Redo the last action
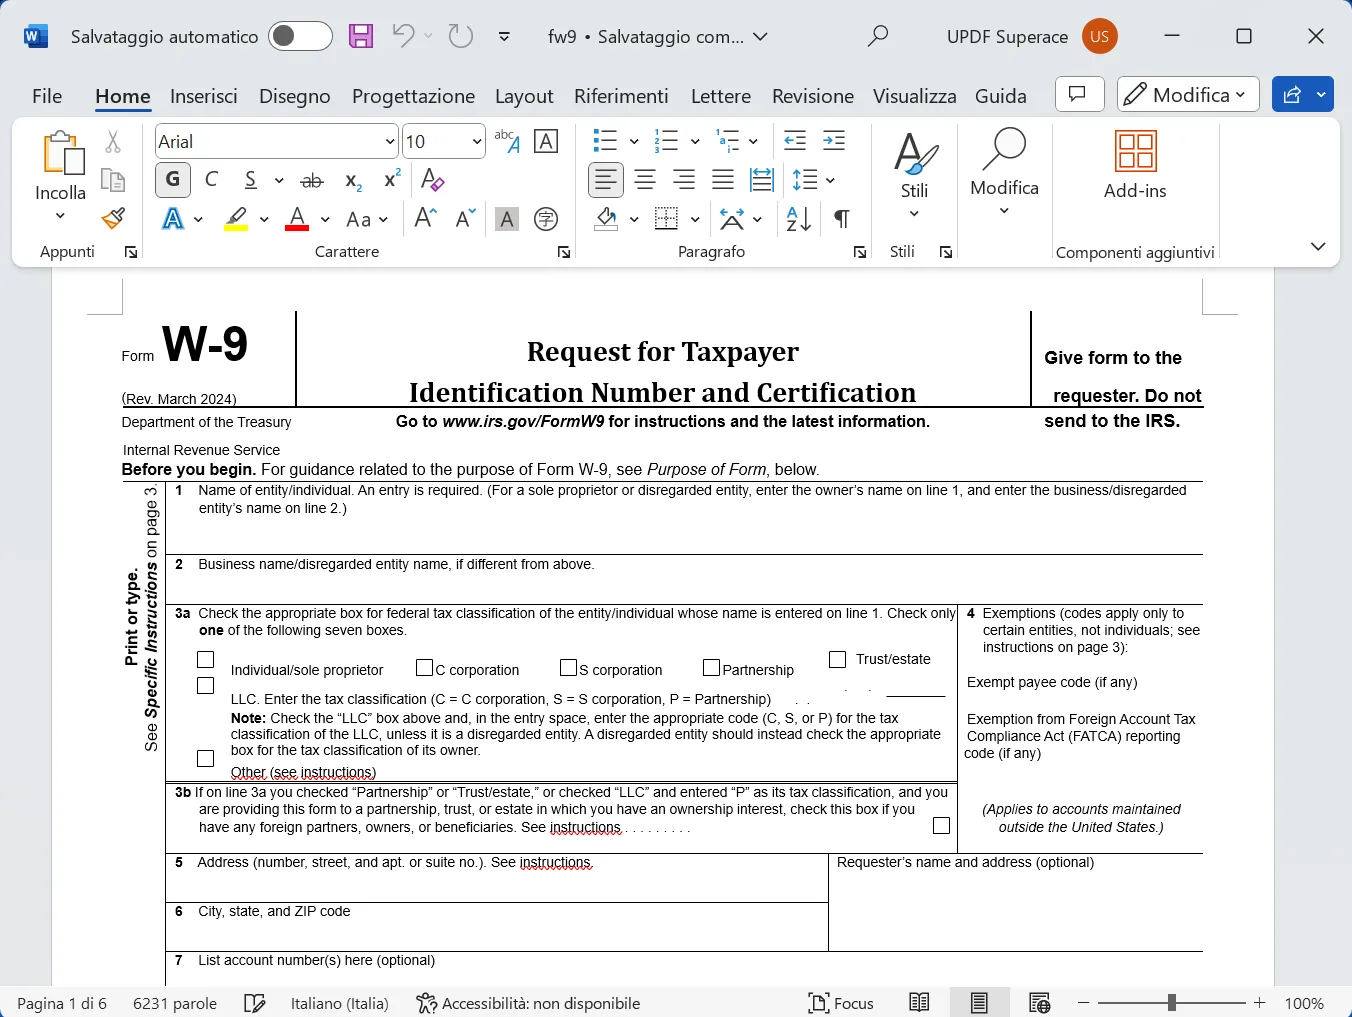 pos(461,37)
